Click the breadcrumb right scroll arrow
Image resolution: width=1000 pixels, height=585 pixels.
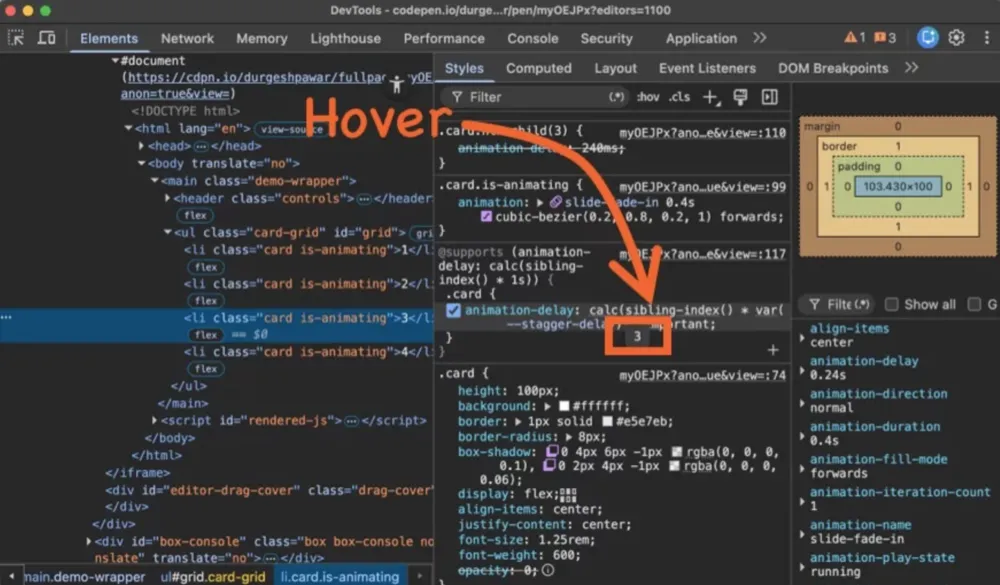click(x=419, y=576)
